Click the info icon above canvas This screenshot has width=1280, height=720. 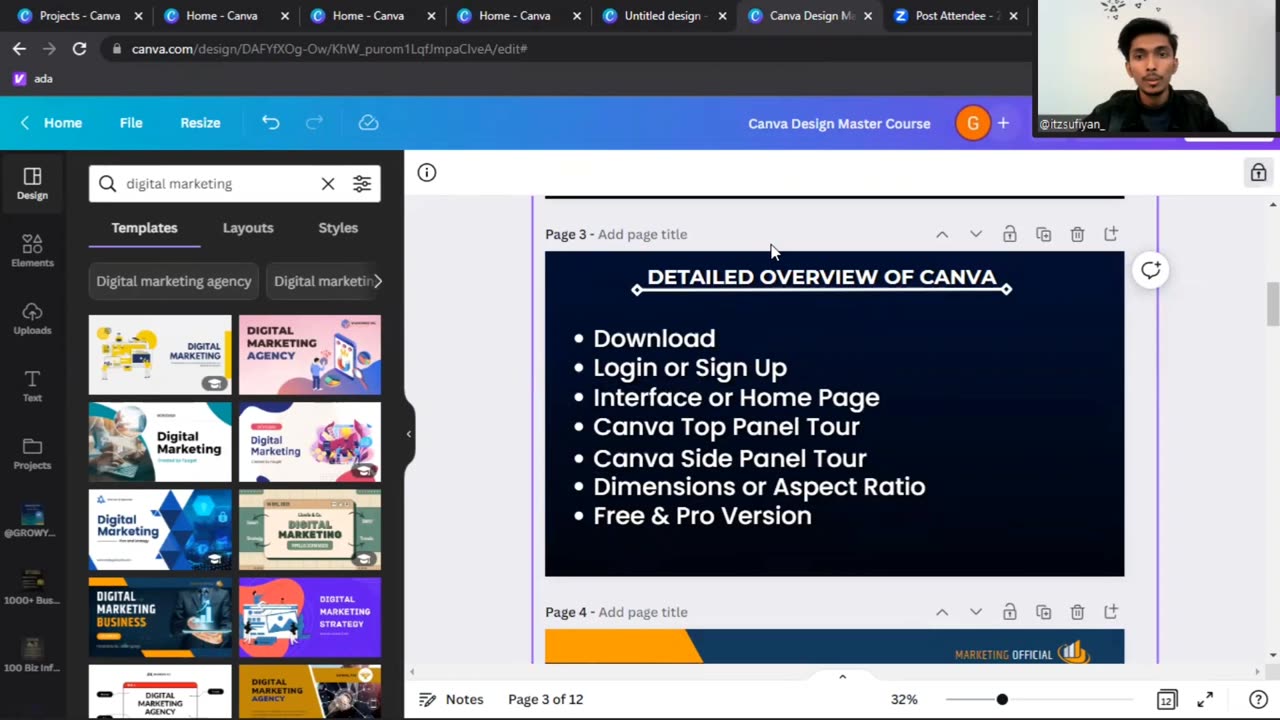click(427, 172)
